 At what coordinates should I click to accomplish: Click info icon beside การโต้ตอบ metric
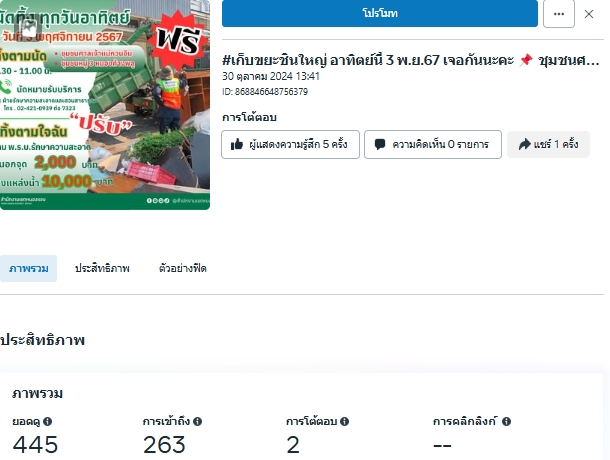pyautogui.click(x=344, y=421)
